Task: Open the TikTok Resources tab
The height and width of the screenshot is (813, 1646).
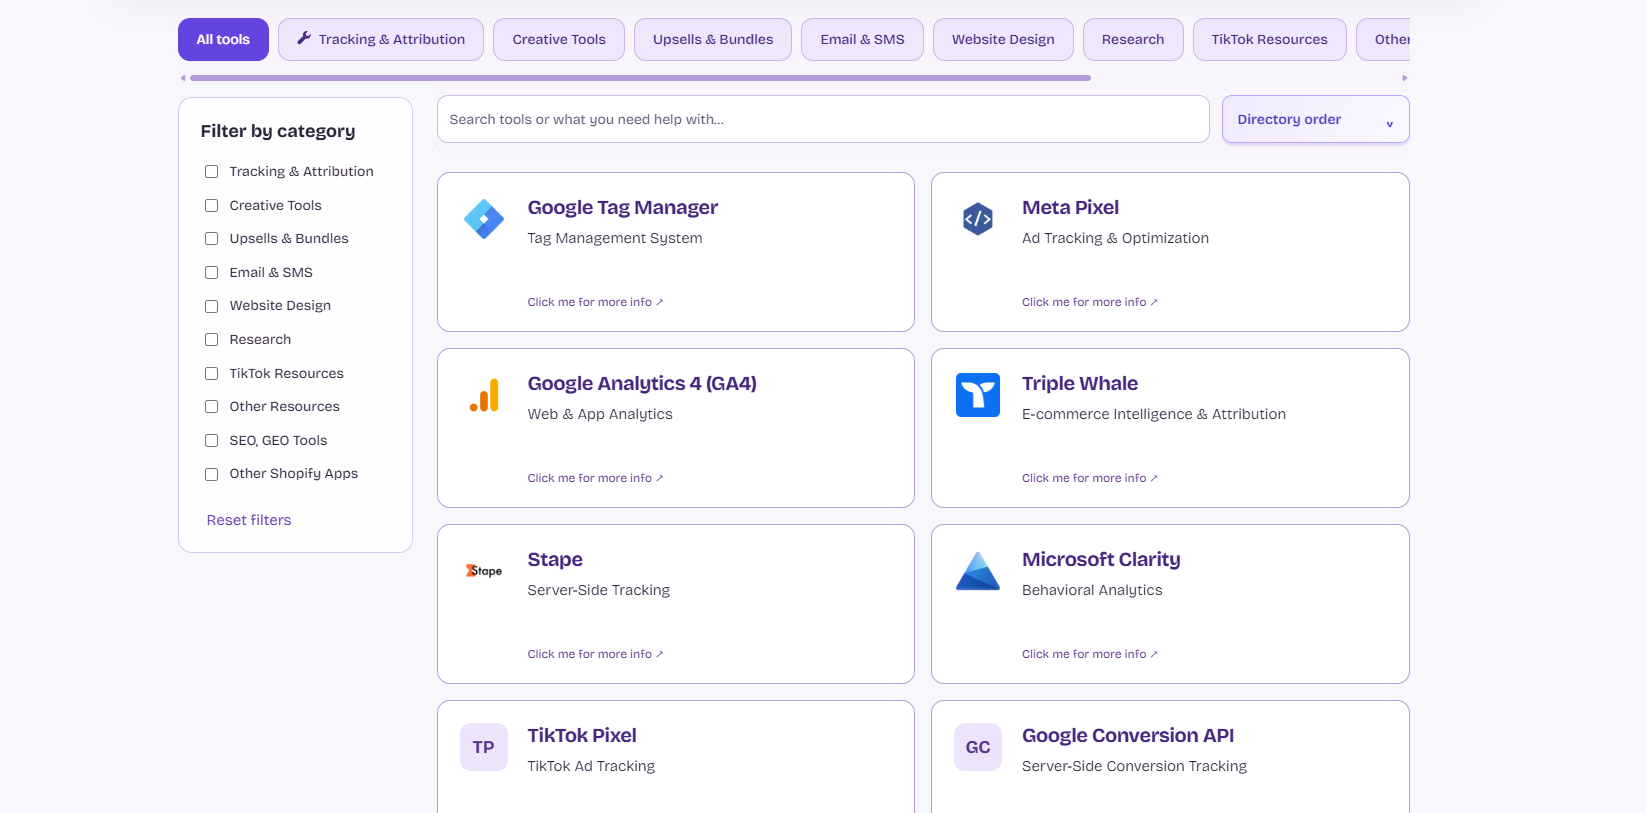Action: pos(1269,39)
